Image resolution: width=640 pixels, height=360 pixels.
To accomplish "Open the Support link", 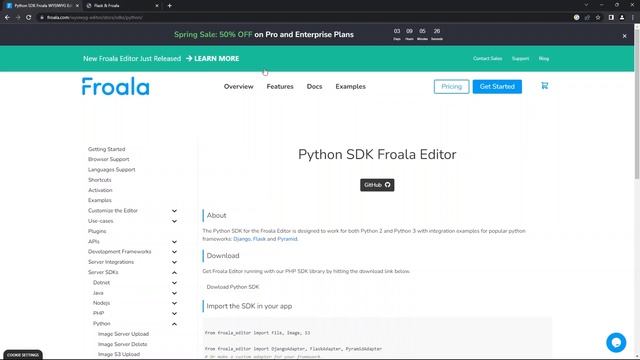I will (x=520, y=59).
